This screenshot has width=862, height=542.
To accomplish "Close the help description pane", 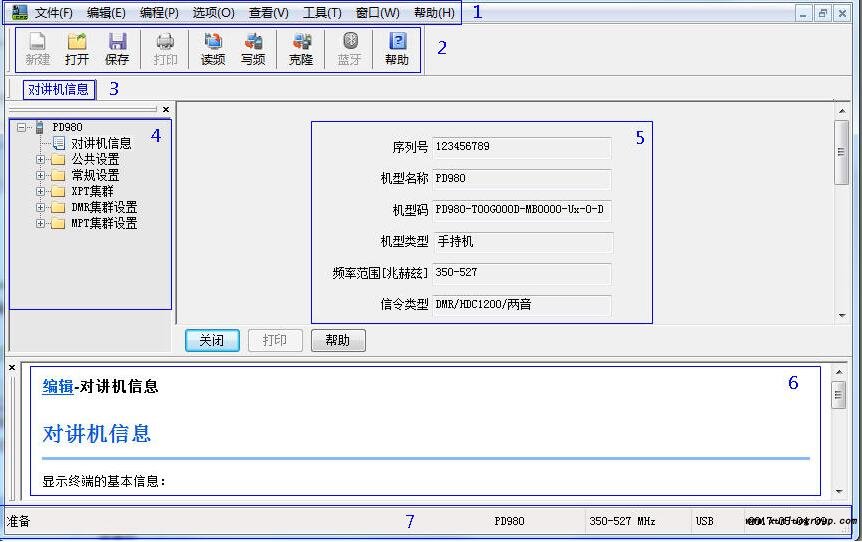I will (x=12, y=367).
